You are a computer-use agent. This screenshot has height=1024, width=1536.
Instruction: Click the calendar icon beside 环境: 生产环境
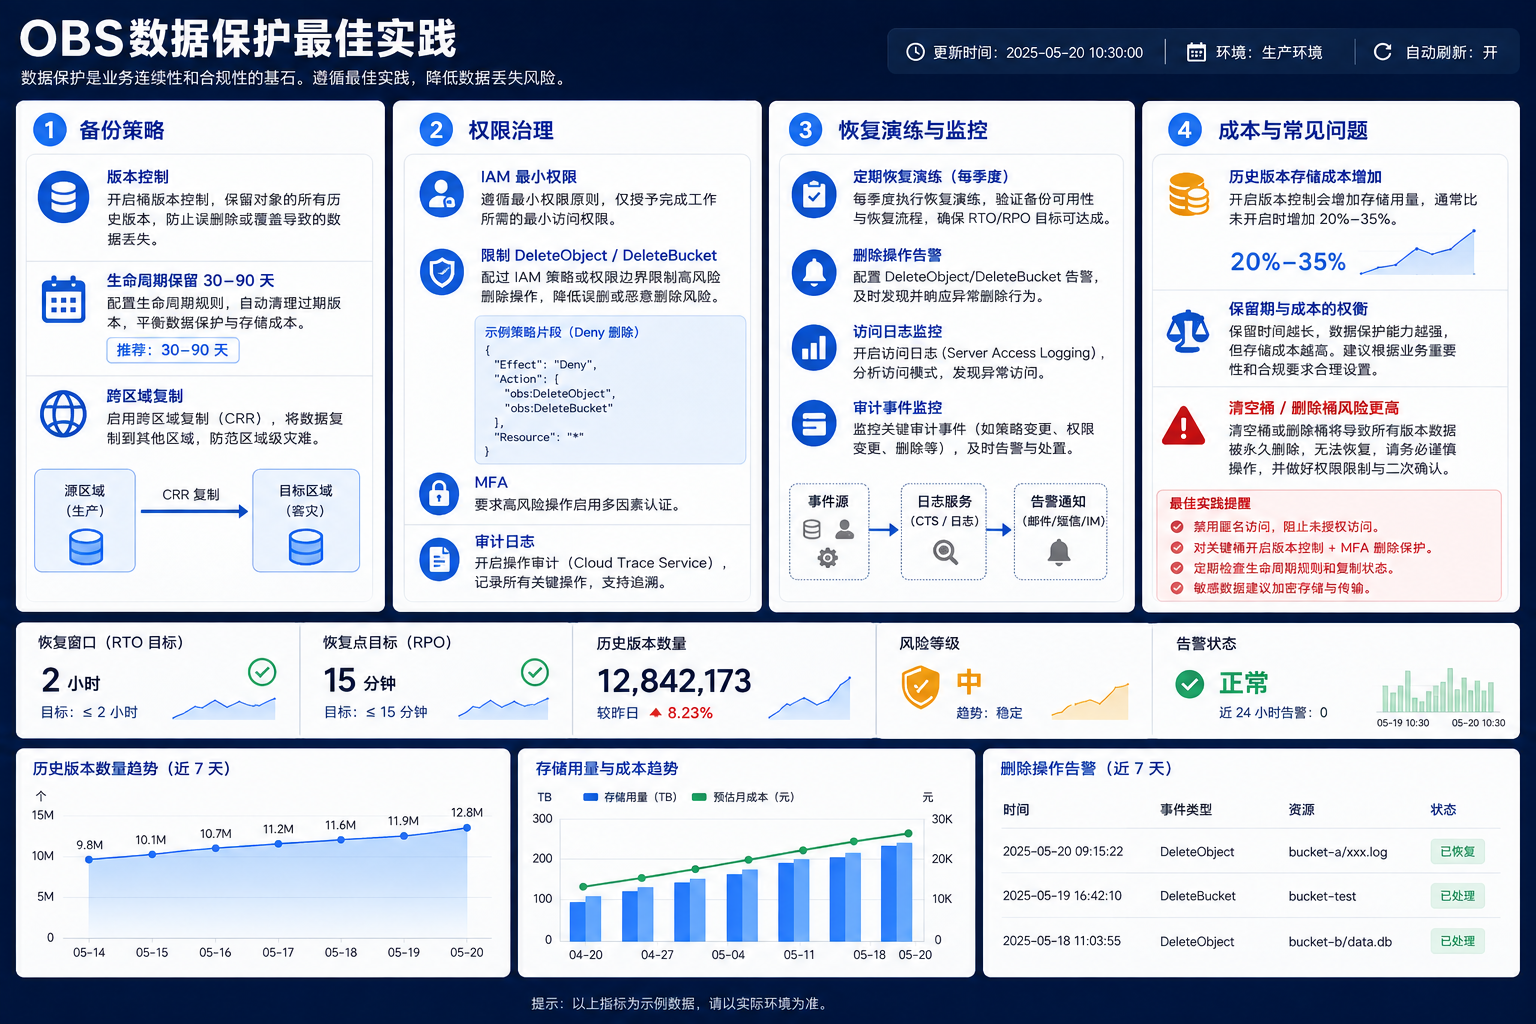click(x=1196, y=52)
